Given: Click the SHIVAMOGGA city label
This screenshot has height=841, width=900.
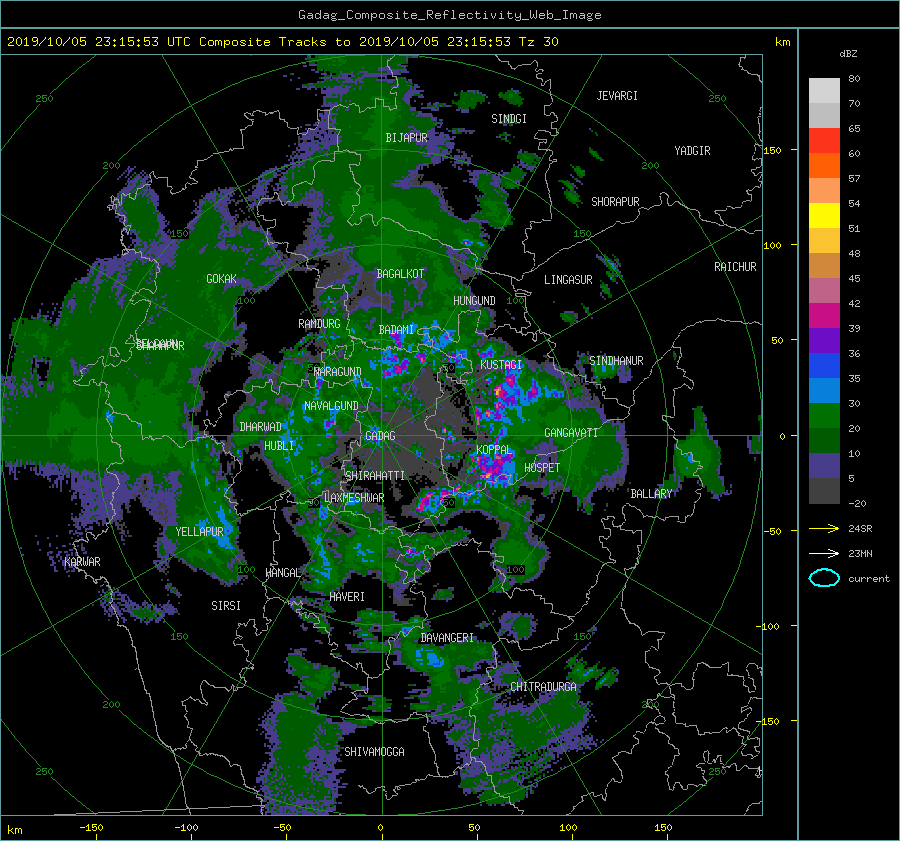Looking at the screenshot, I should pyautogui.click(x=374, y=751).
